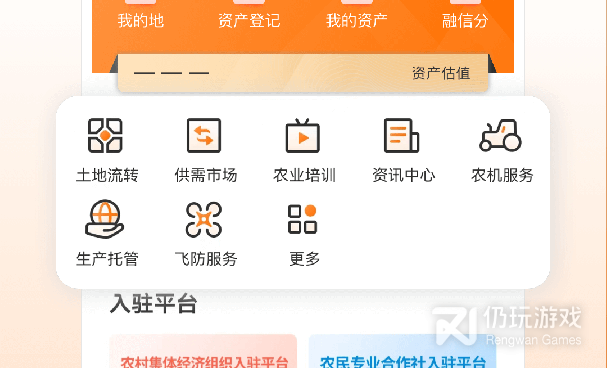
Task: Open the 土地流转 land transfer icon
Action: pos(105,135)
